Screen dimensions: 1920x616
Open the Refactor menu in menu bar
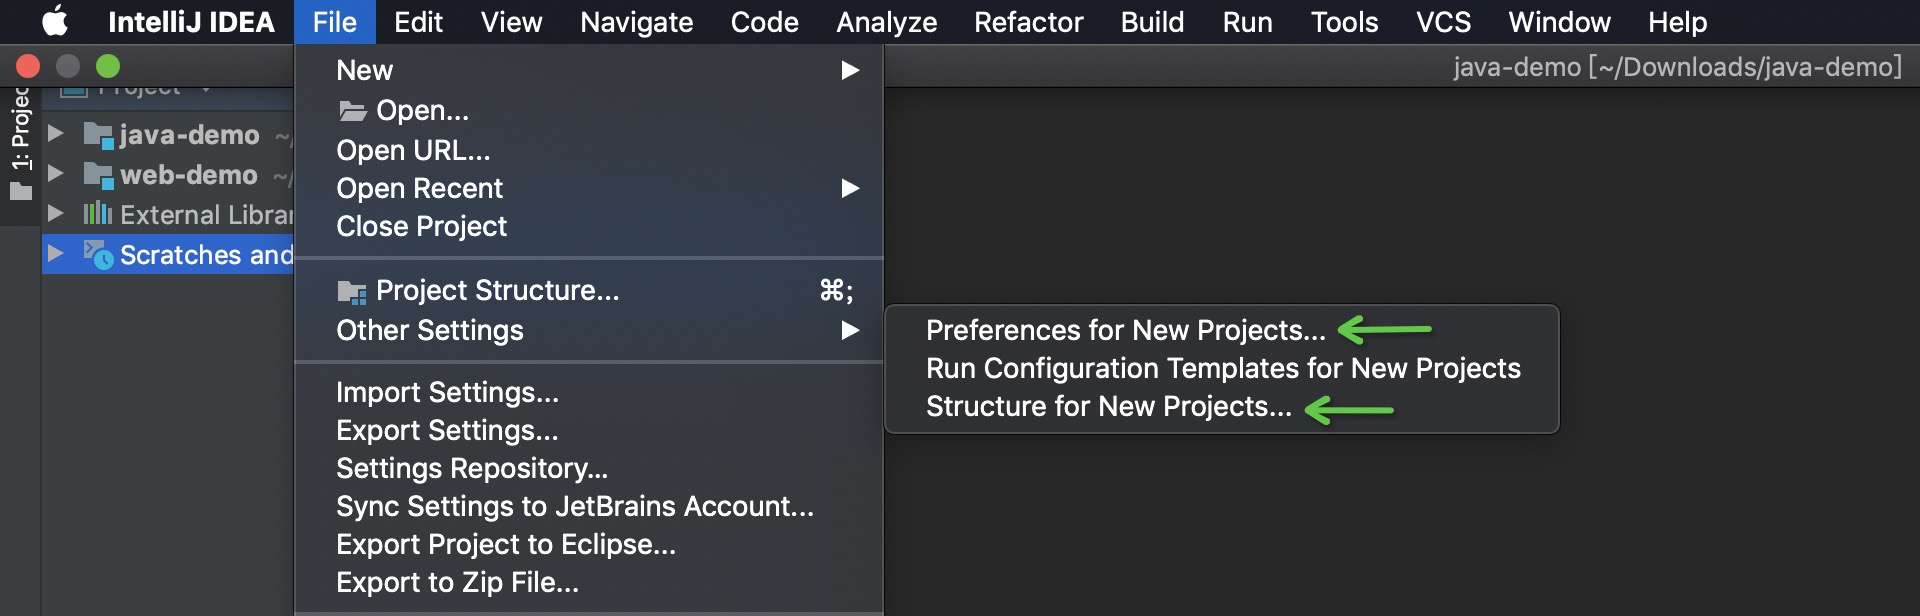[1028, 22]
